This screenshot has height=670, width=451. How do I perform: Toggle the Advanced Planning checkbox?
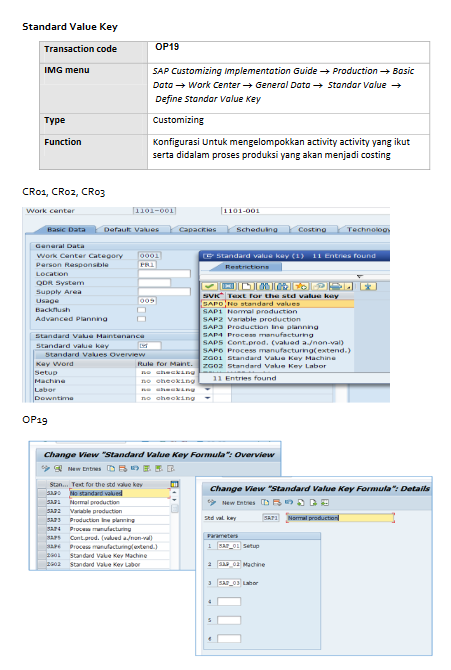click(141, 319)
